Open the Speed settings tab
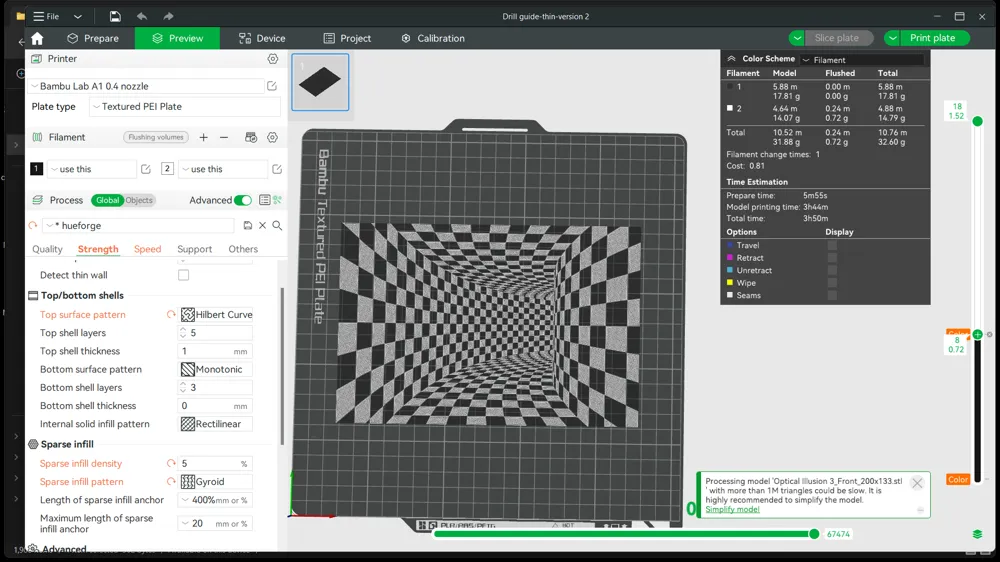Viewport: 1000px width, 562px height. point(147,249)
